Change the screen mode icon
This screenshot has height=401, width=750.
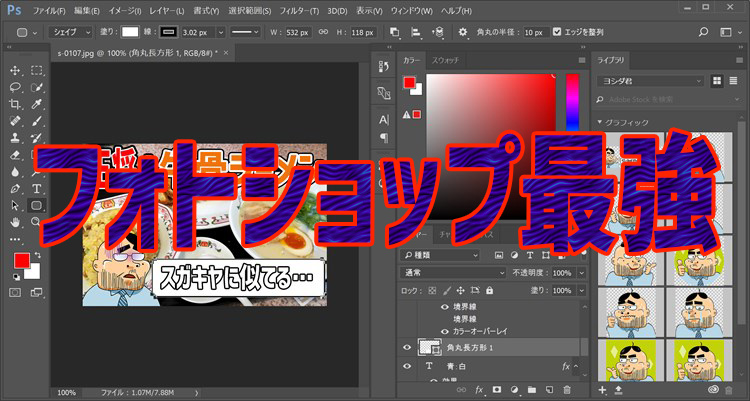[x=36, y=292]
